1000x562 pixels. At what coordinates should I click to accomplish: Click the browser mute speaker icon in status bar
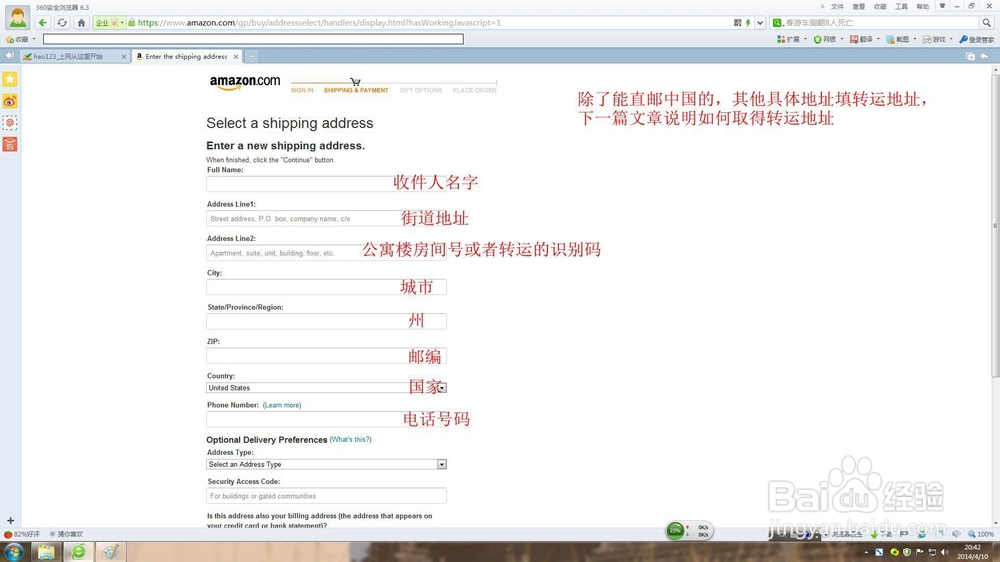(956, 534)
